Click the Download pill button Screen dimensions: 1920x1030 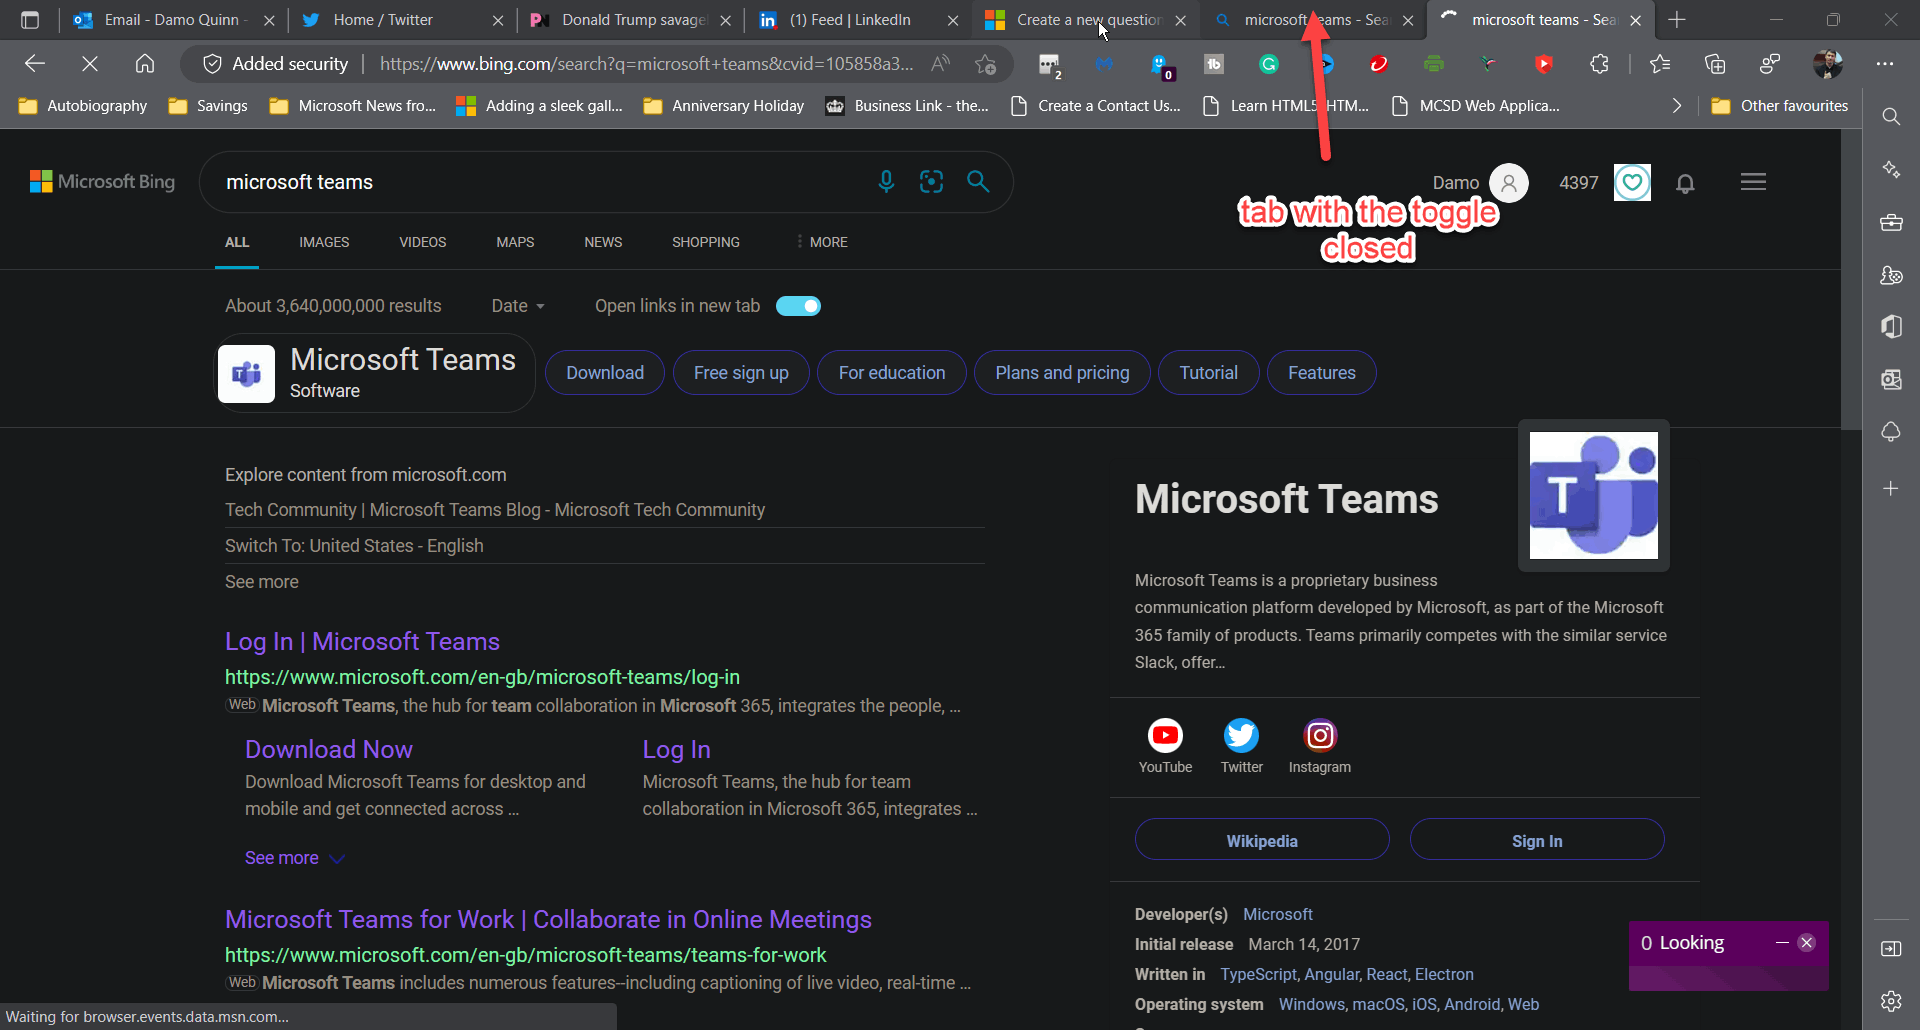click(x=605, y=373)
